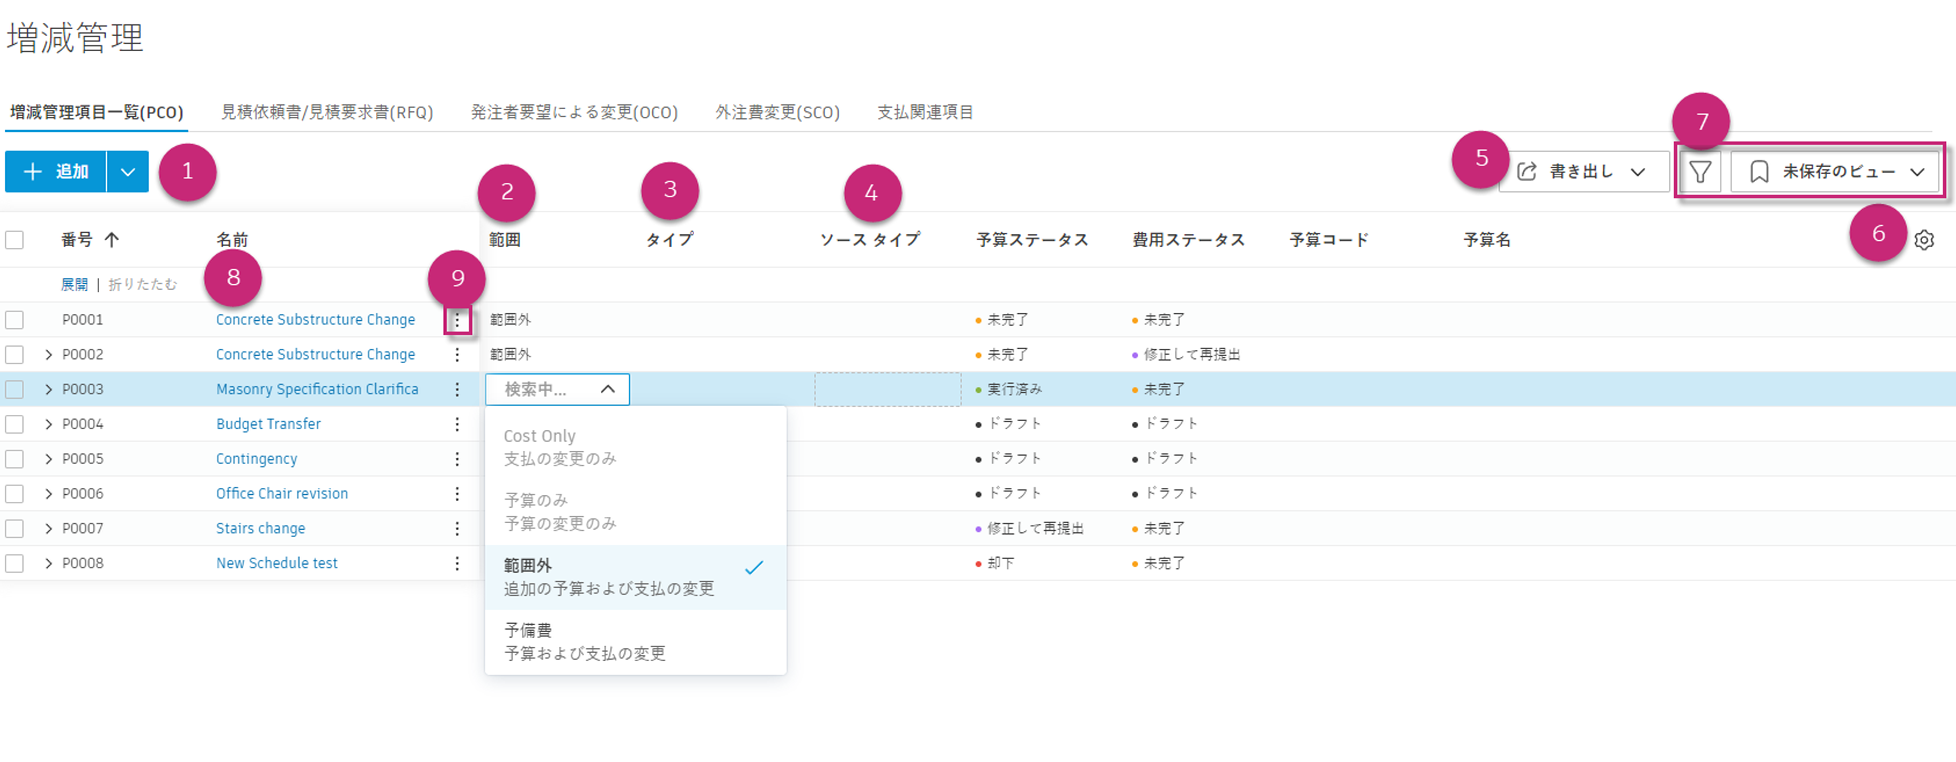
Task: Click the blue 追加 button
Action: (56, 172)
